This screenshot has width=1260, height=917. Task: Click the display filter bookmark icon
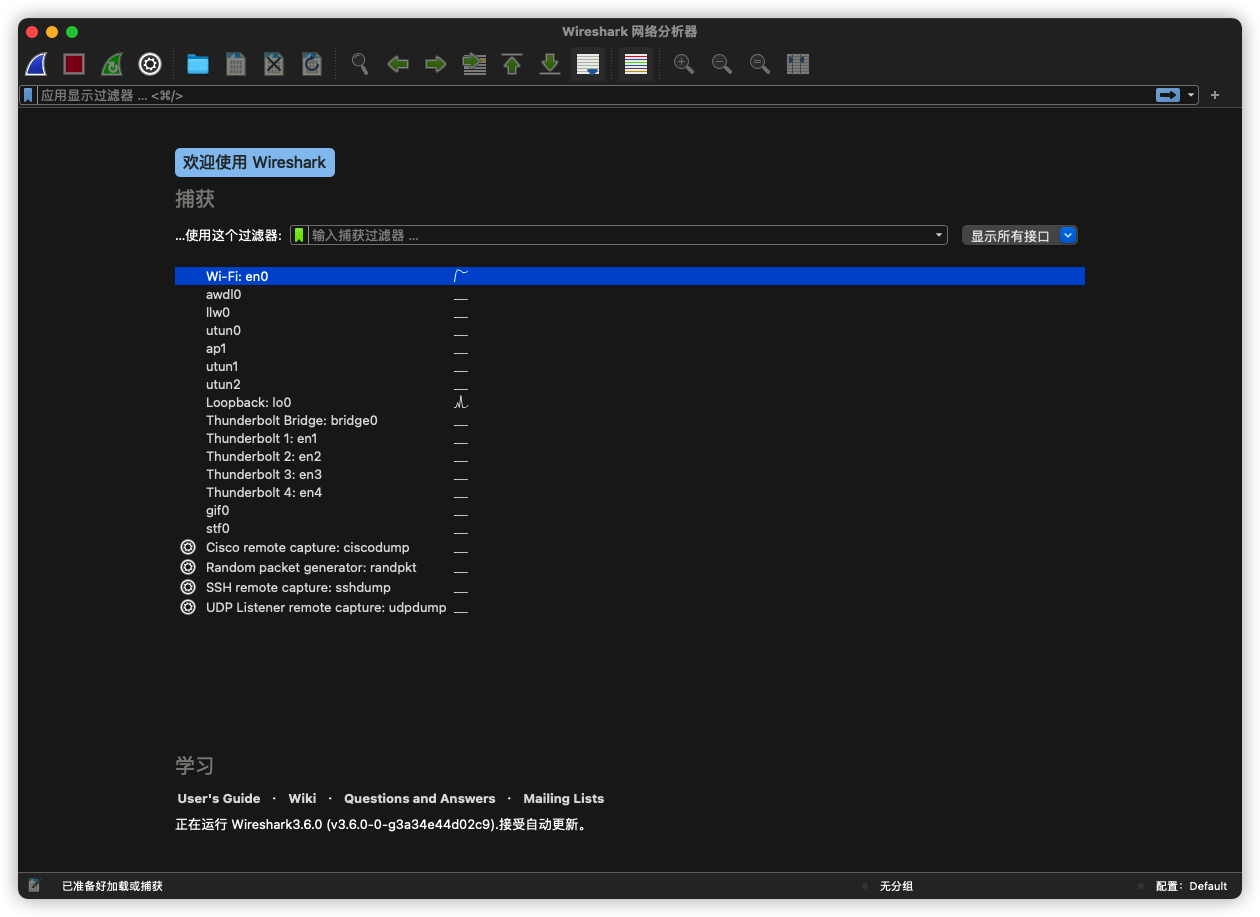click(x=28, y=95)
